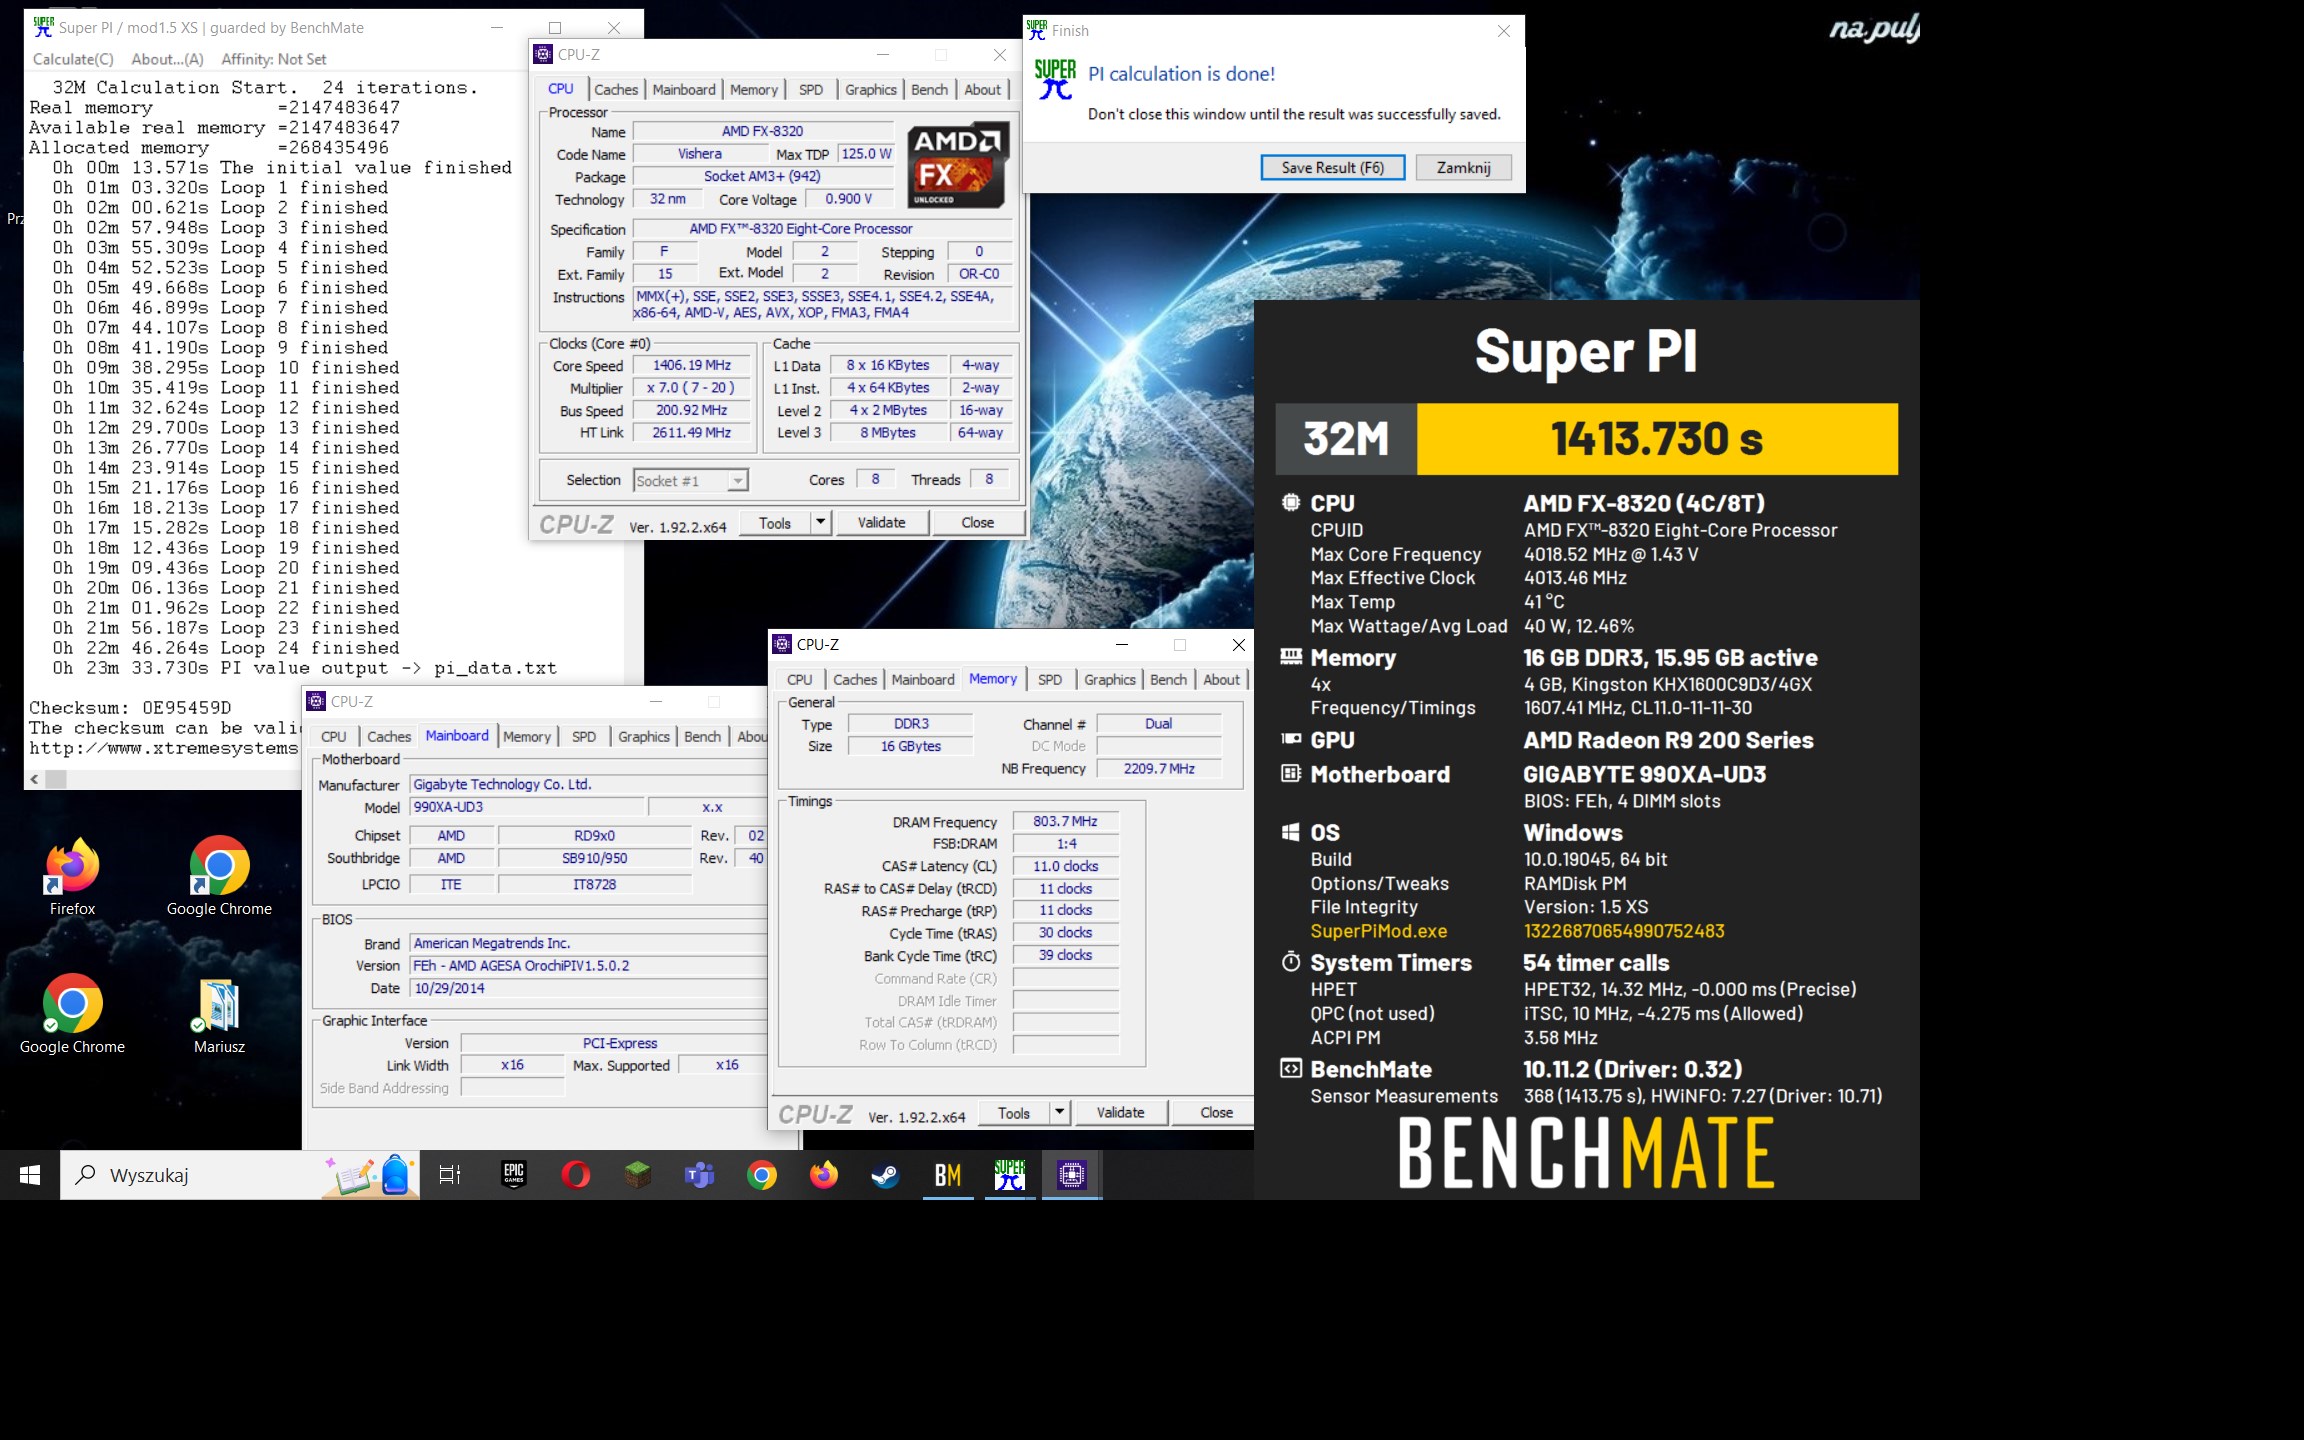The height and width of the screenshot is (1440, 2304).
Task: Open Minecraft from the taskbar
Action: tap(638, 1175)
